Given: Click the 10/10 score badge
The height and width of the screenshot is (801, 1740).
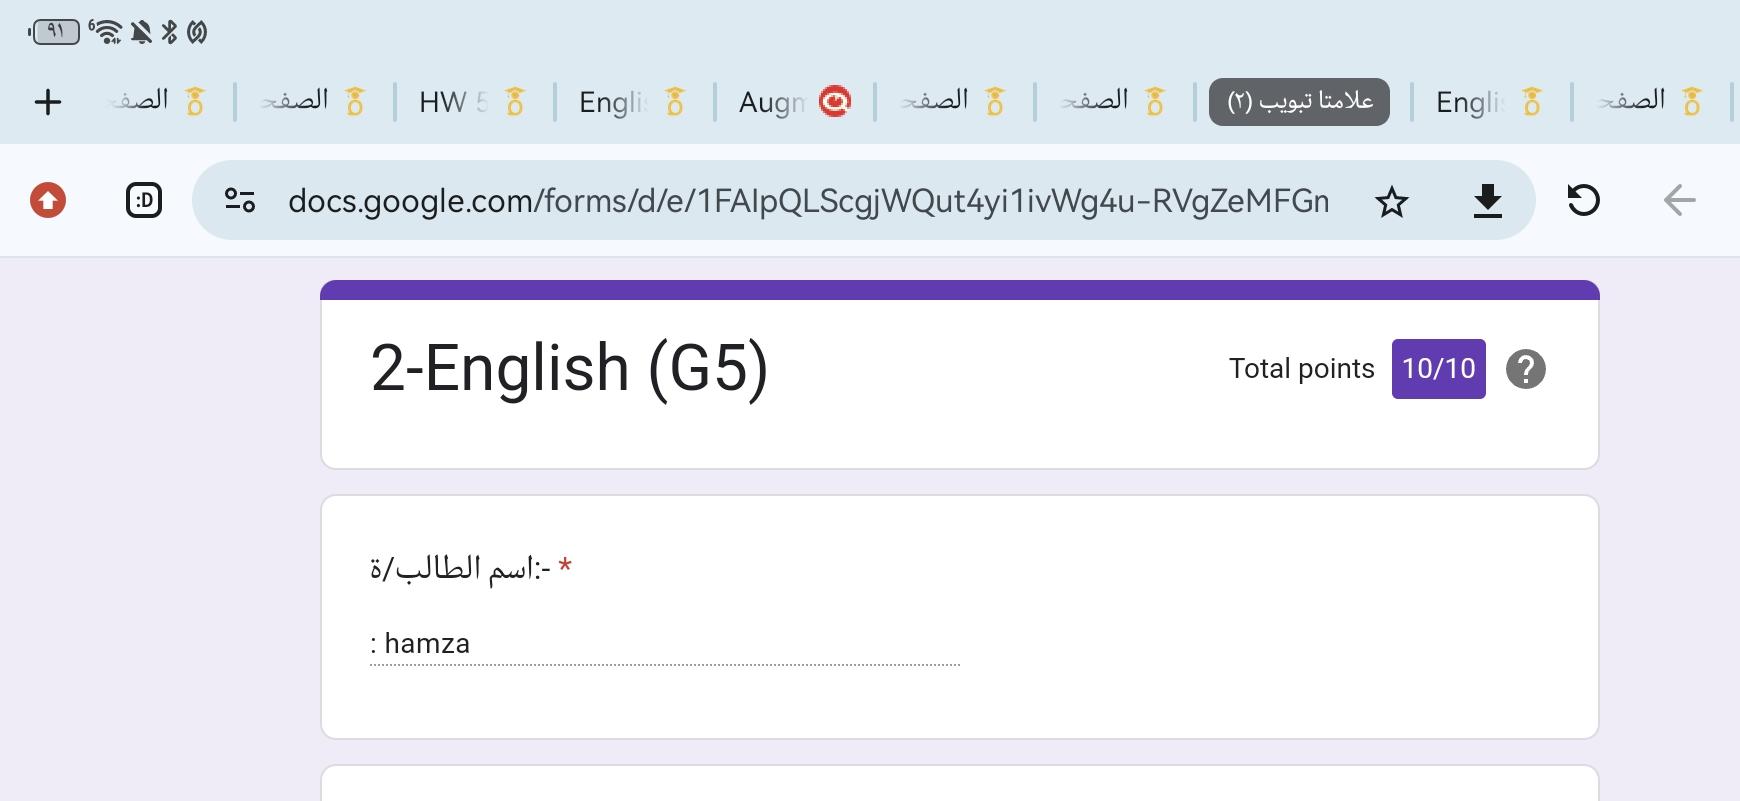Looking at the screenshot, I should coord(1438,369).
